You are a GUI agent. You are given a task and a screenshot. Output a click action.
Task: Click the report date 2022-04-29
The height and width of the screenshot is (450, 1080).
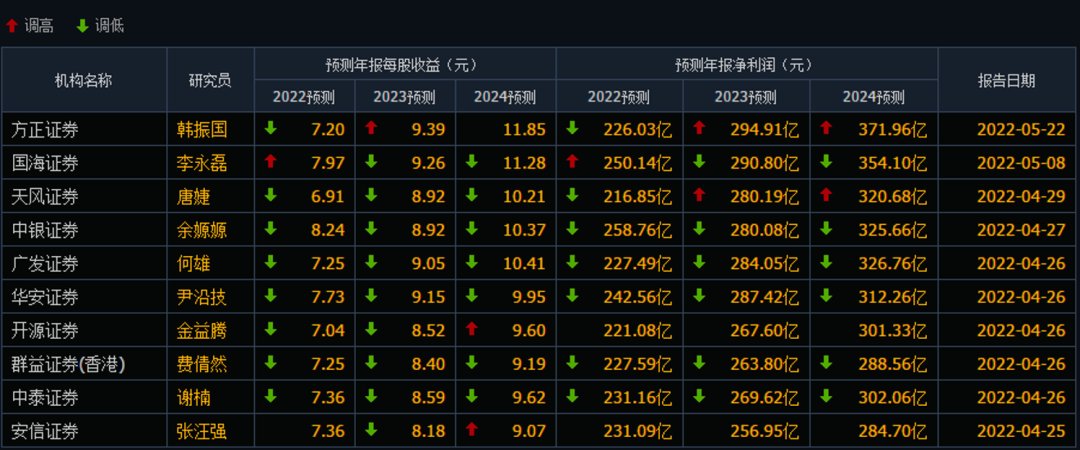pos(1021,196)
